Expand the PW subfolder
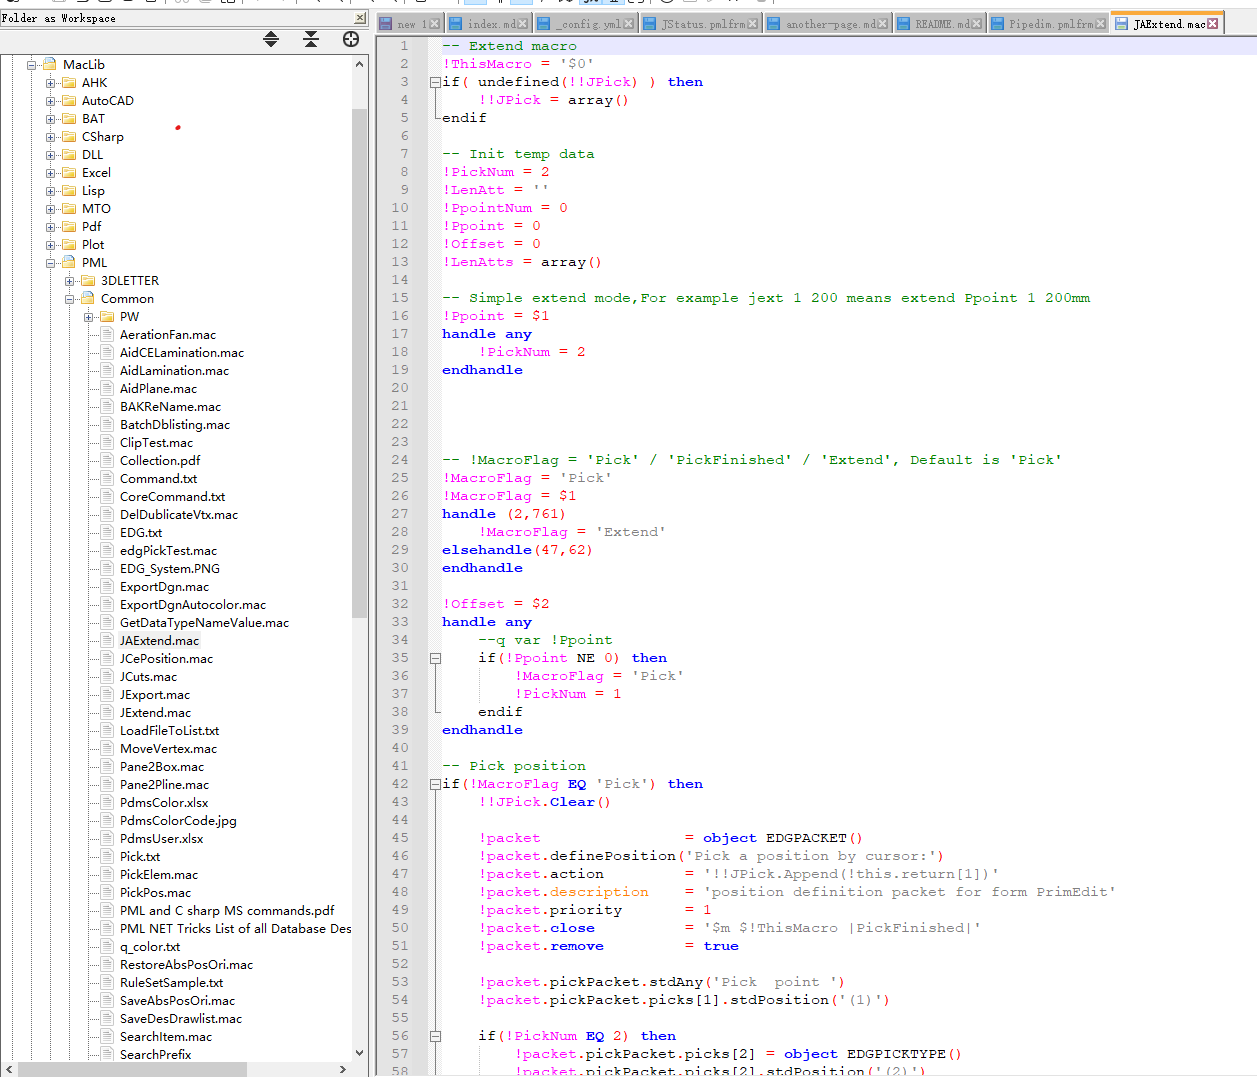The image size is (1257, 1077). tap(89, 317)
